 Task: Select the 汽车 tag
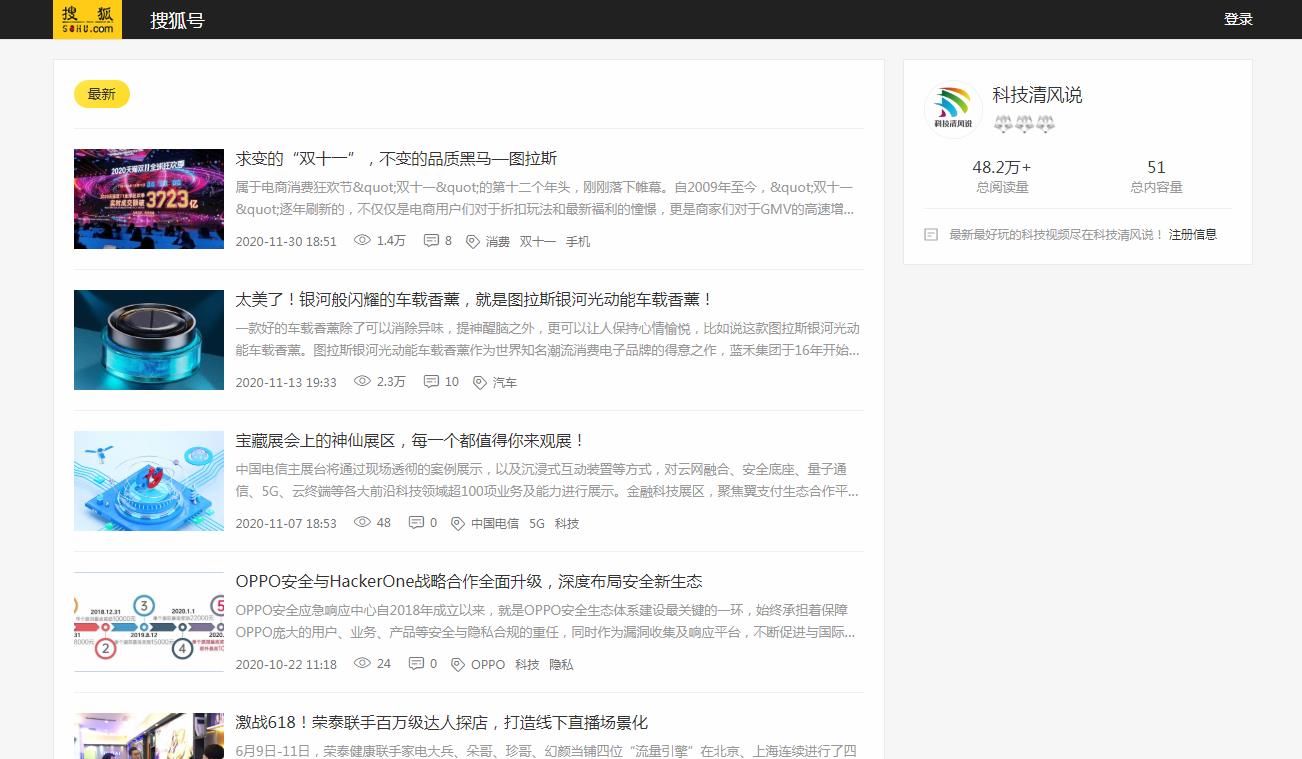point(505,382)
